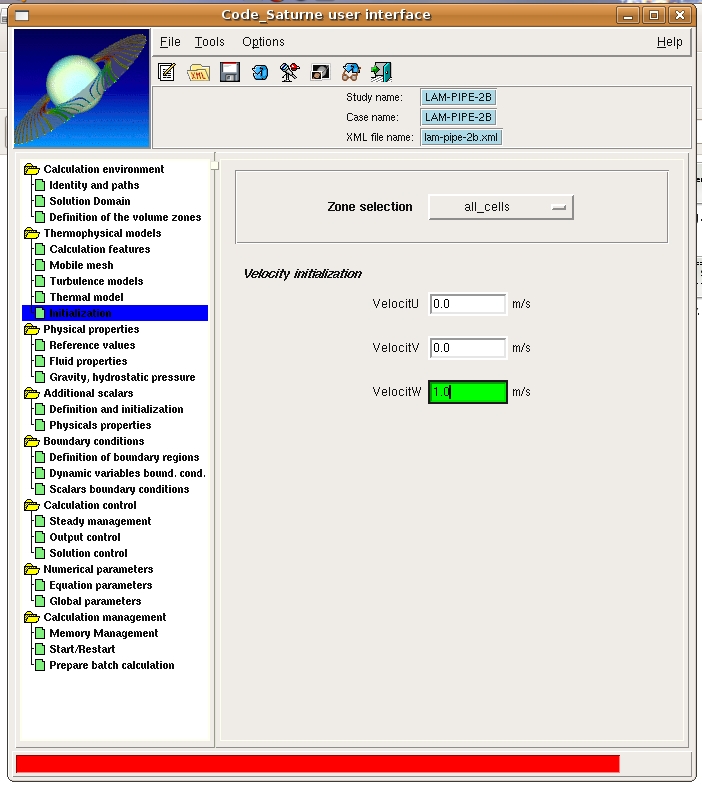Select Physicals properties tree item
This screenshot has width=702, height=788.
100,426
